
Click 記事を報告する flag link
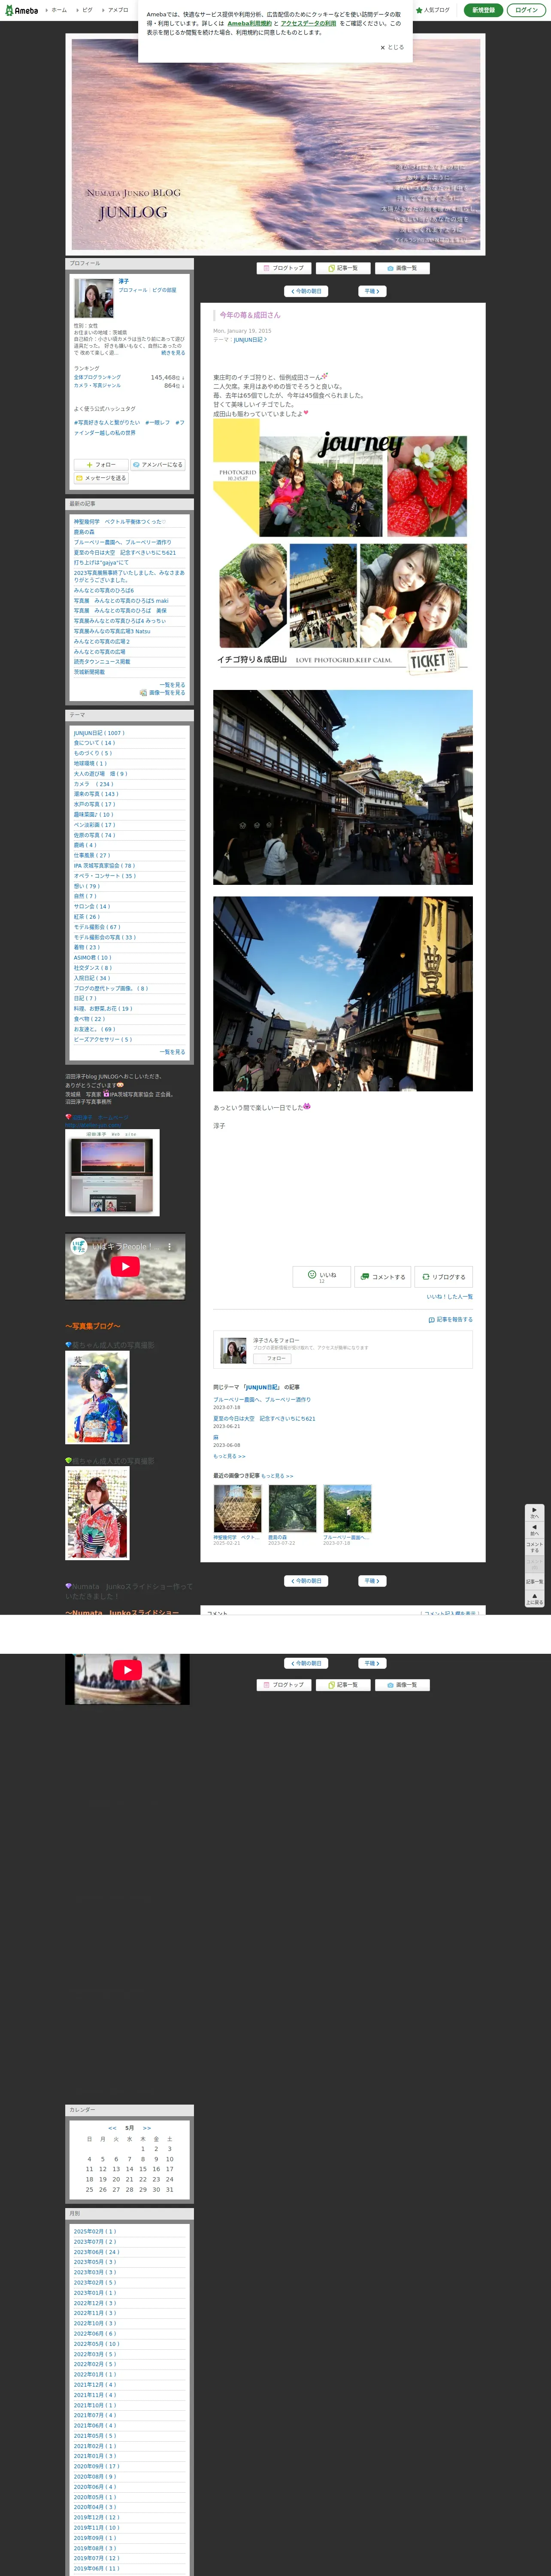[x=451, y=1320]
